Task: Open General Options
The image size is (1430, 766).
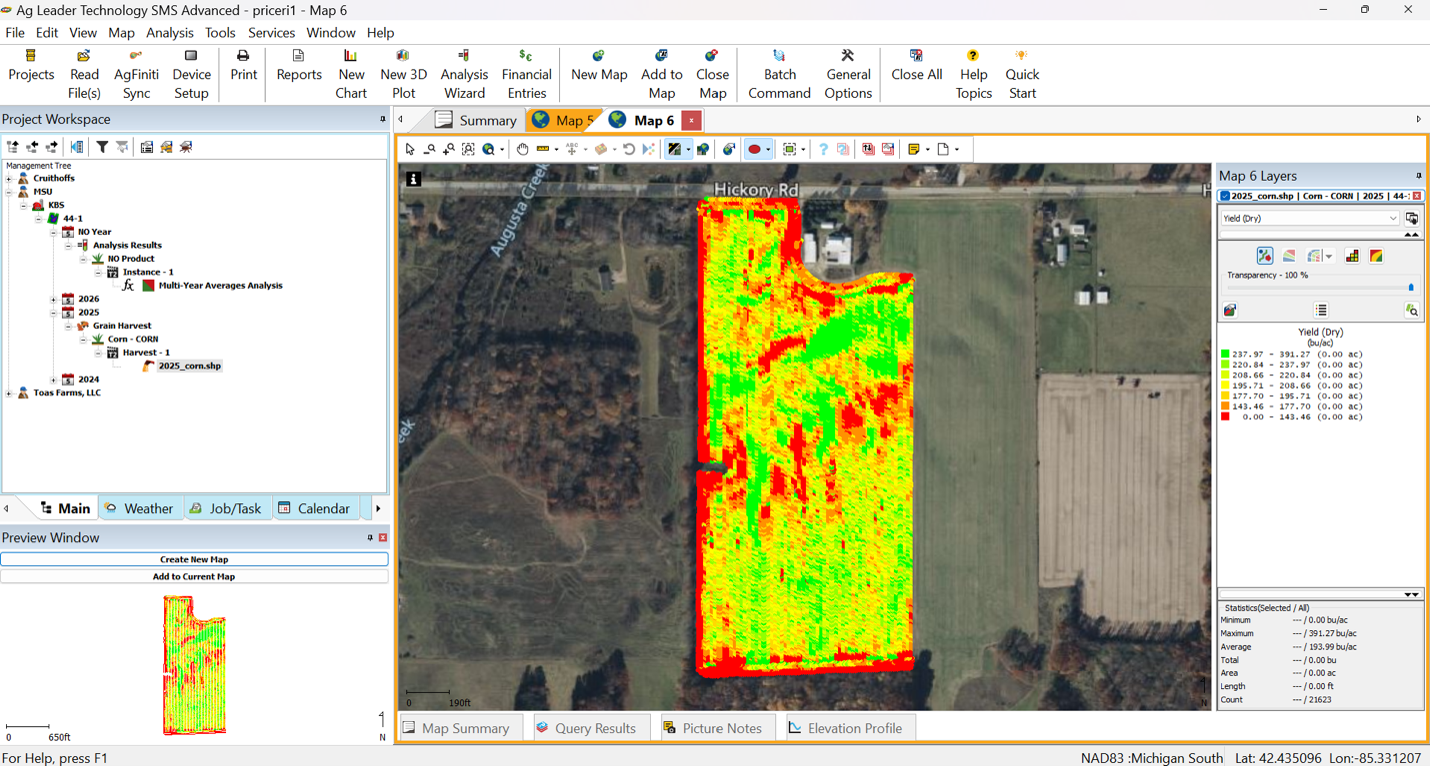Action: (848, 74)
